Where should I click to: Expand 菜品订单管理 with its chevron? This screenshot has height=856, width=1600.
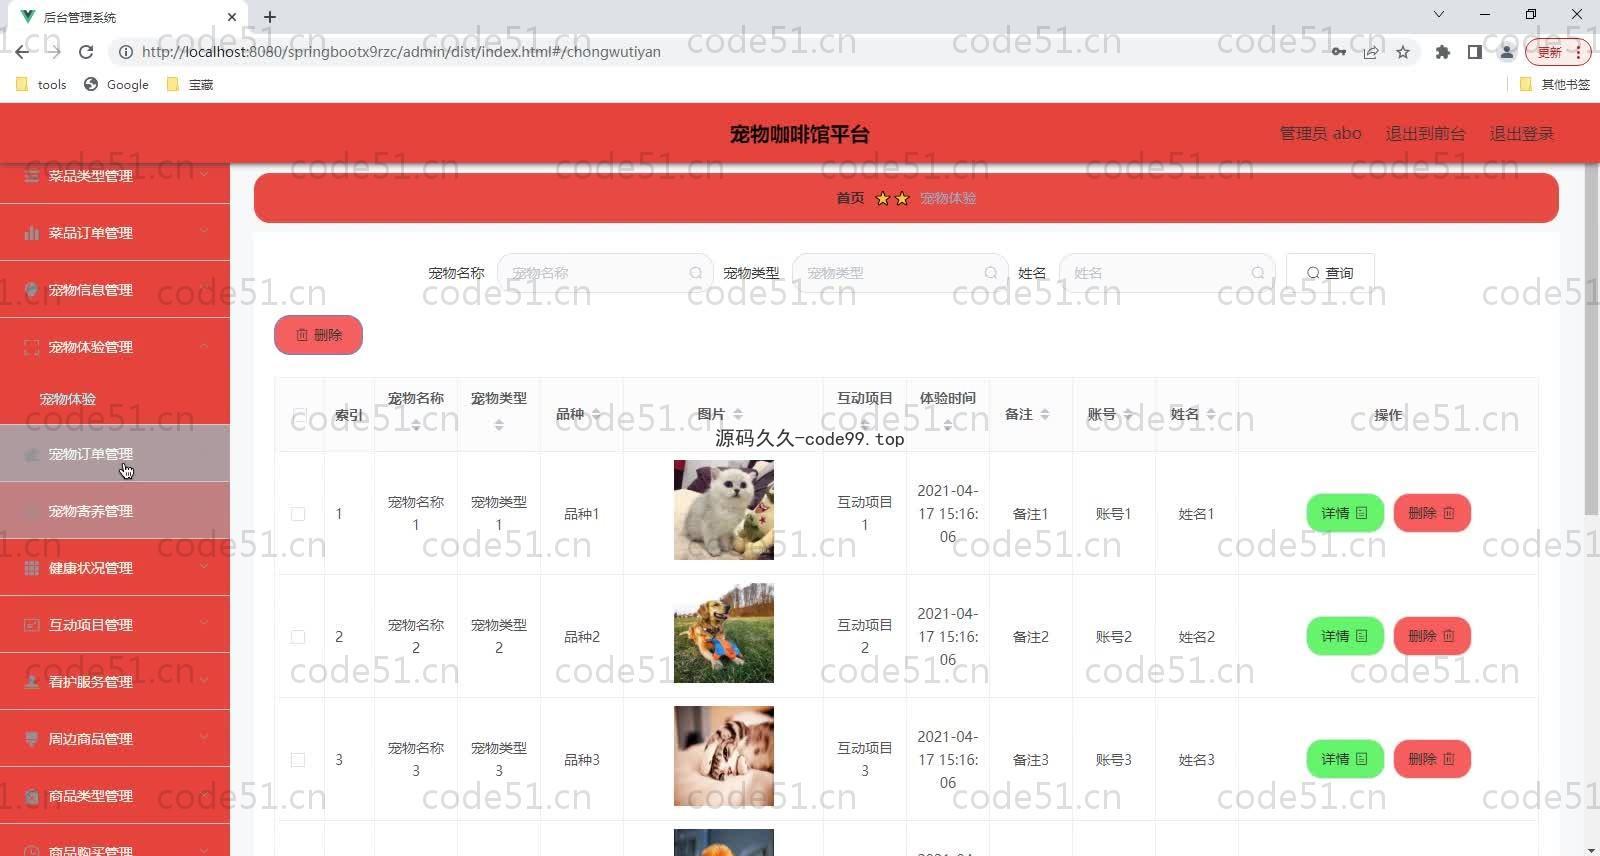tap(204, 232)
